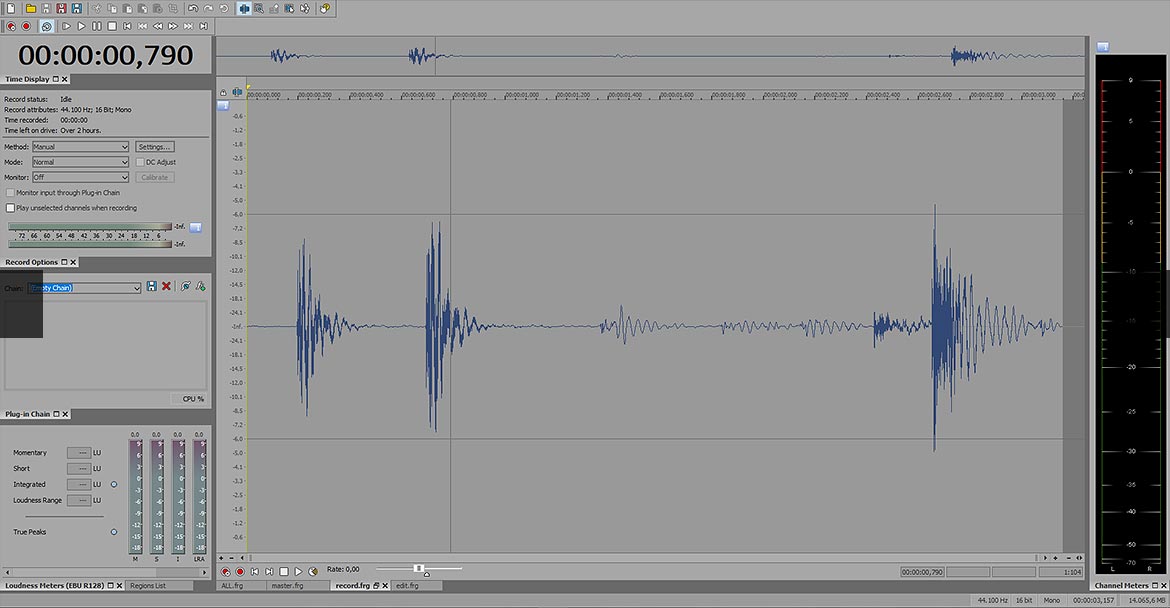Image resolution: width=1170 pixels, height=608 pixels.
Task: Pause playback with the Pause button
Action: (96, 26)
